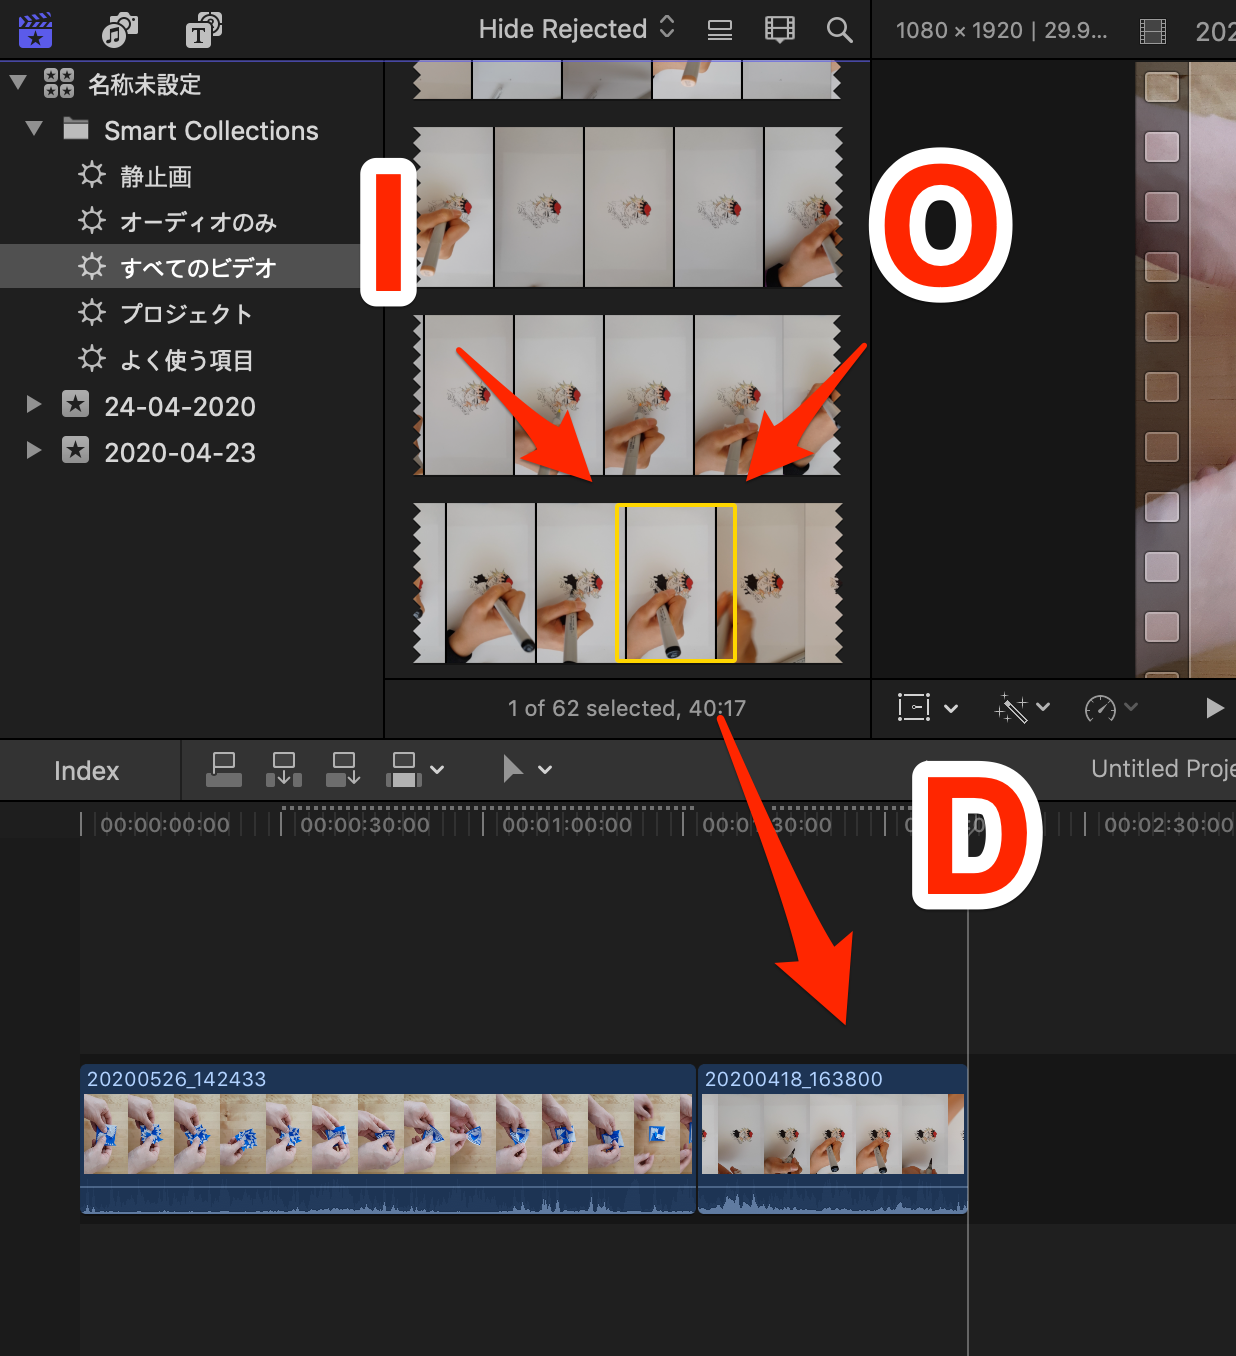Click the timeline ruler at 00:01:00:00

click(x=566, y=825)
